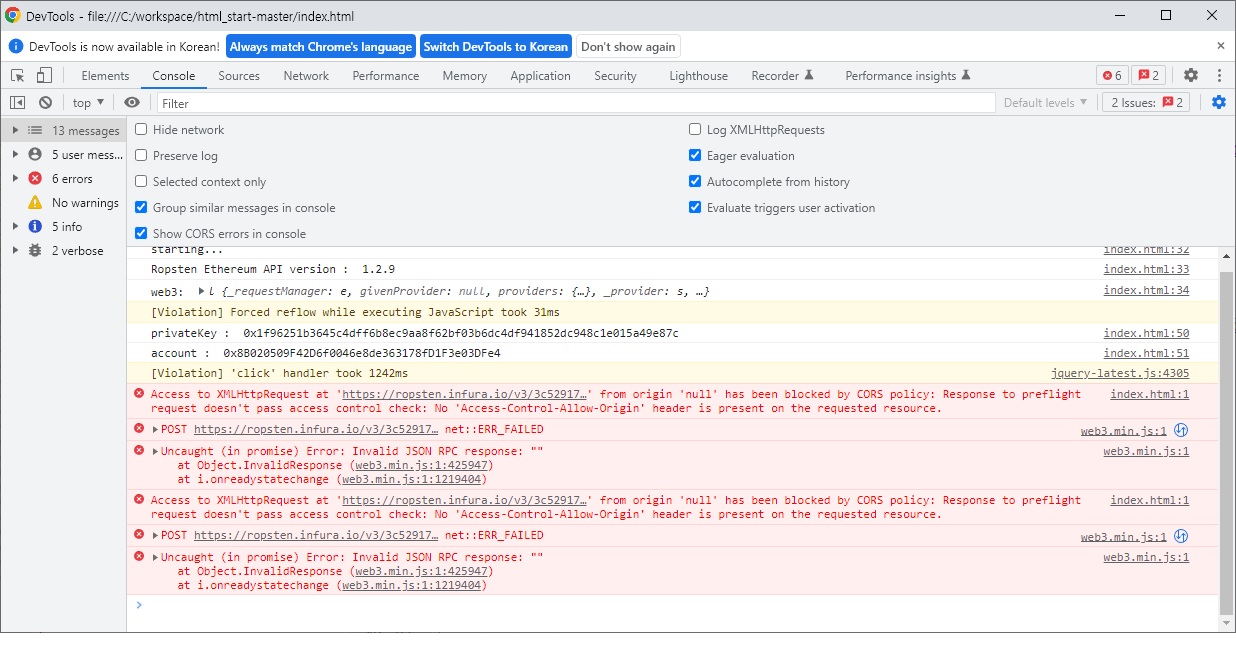Open DevTools settings gear icon
The image size is (1236, 648).
pyautogui.click(x=1190, y=76)
